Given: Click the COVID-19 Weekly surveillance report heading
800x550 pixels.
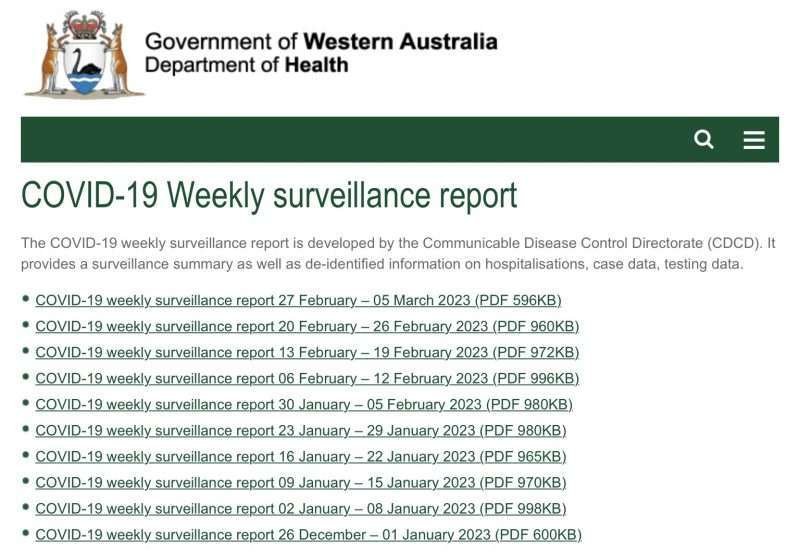Looking at the screenshot, I should click(x=269, y=196).
